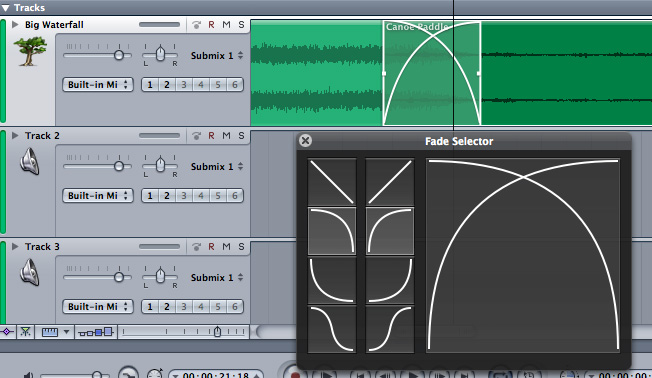Pick the concave fade-in shape

390,280
